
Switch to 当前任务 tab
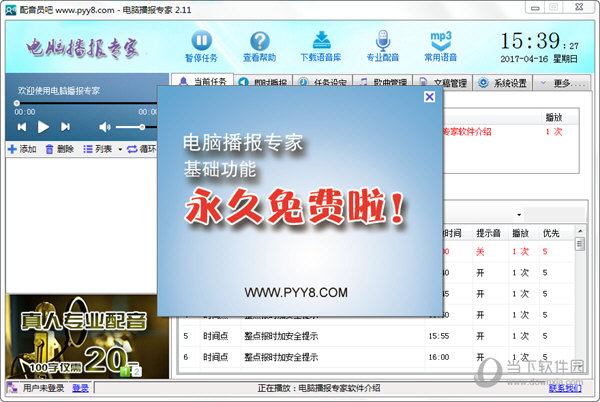pos(202,81)
